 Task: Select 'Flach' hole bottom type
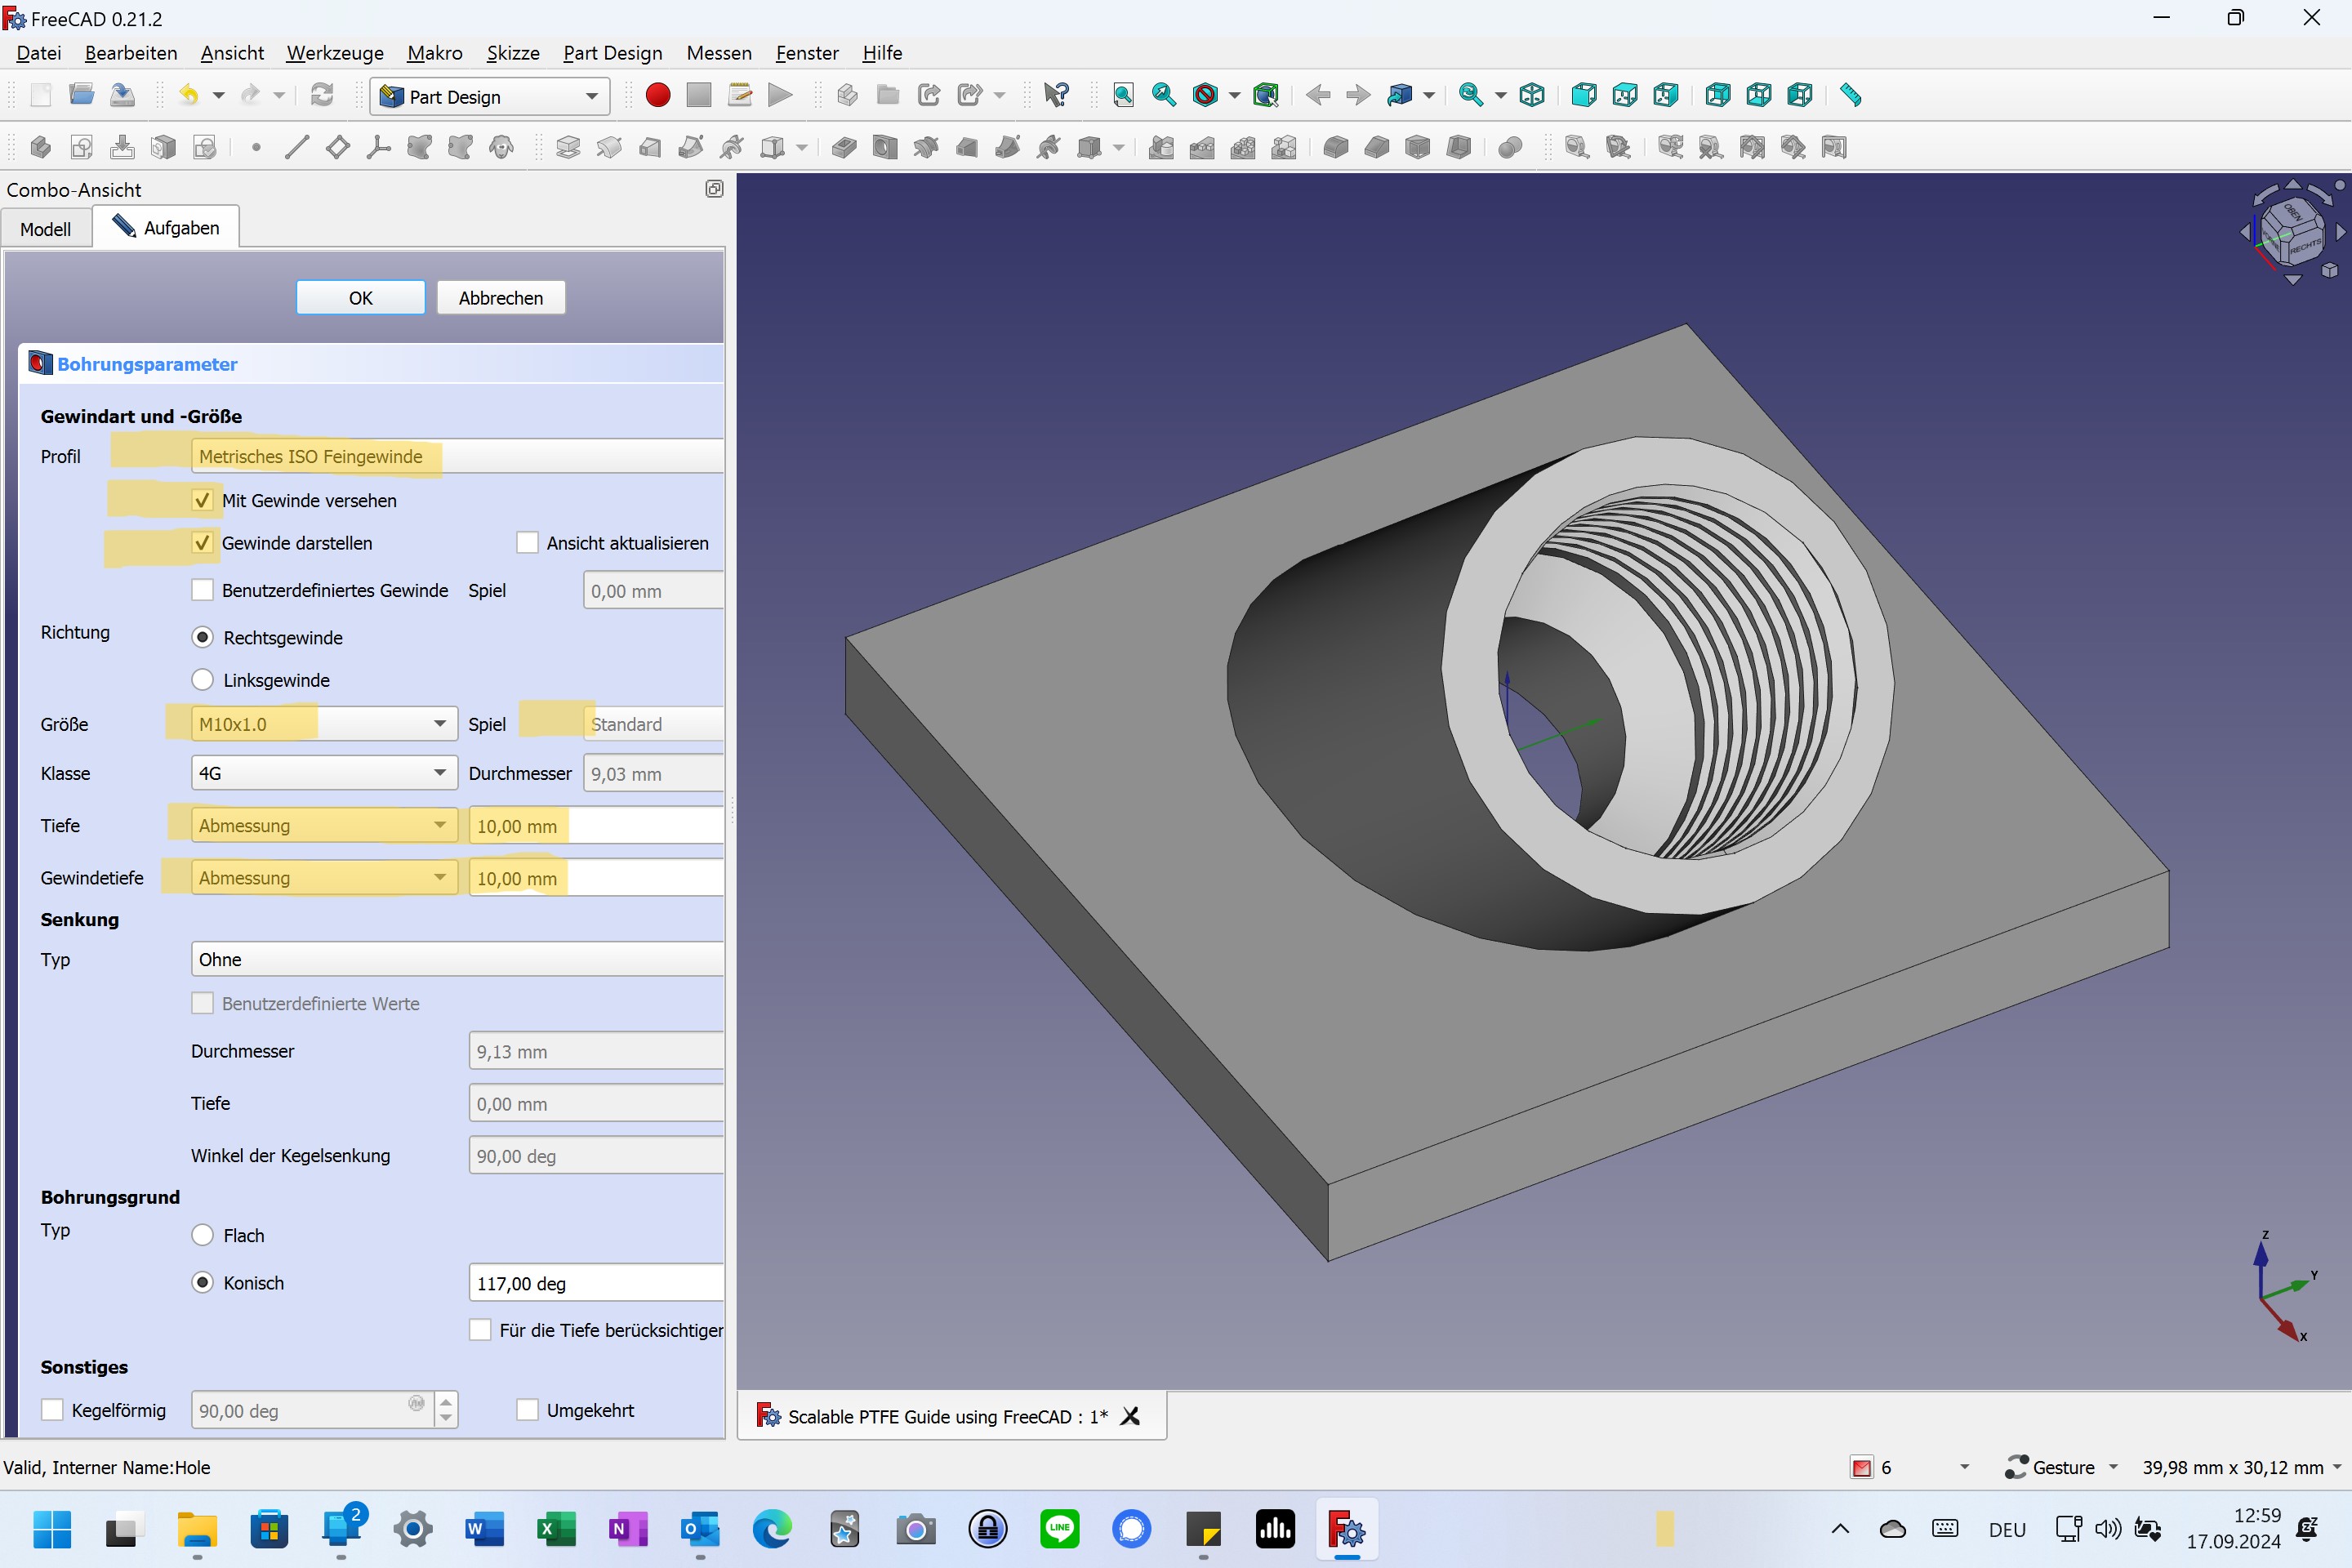click(202, 1235)
